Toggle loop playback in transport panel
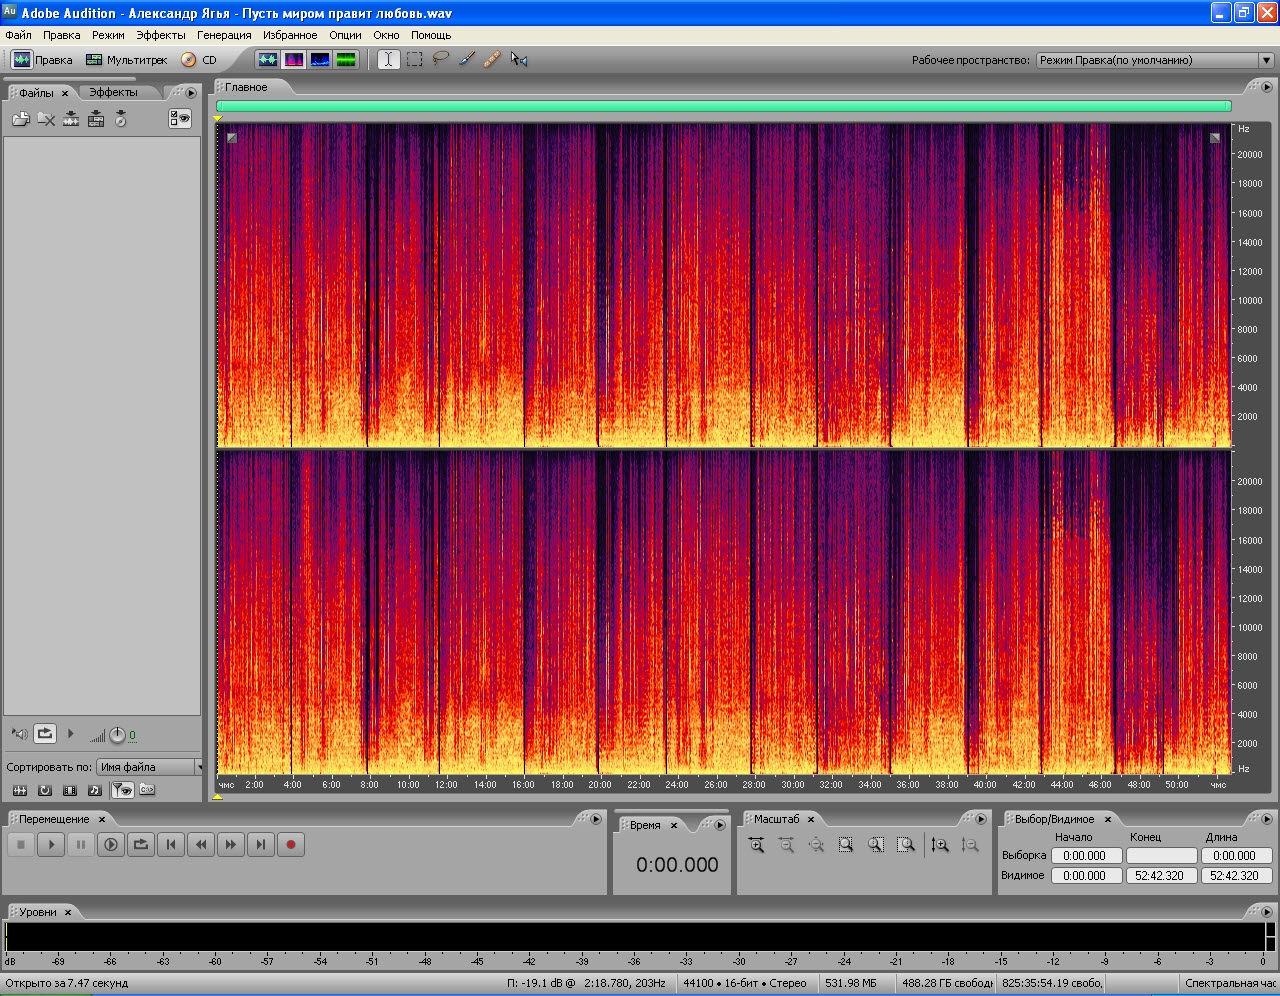 (141, 845)
